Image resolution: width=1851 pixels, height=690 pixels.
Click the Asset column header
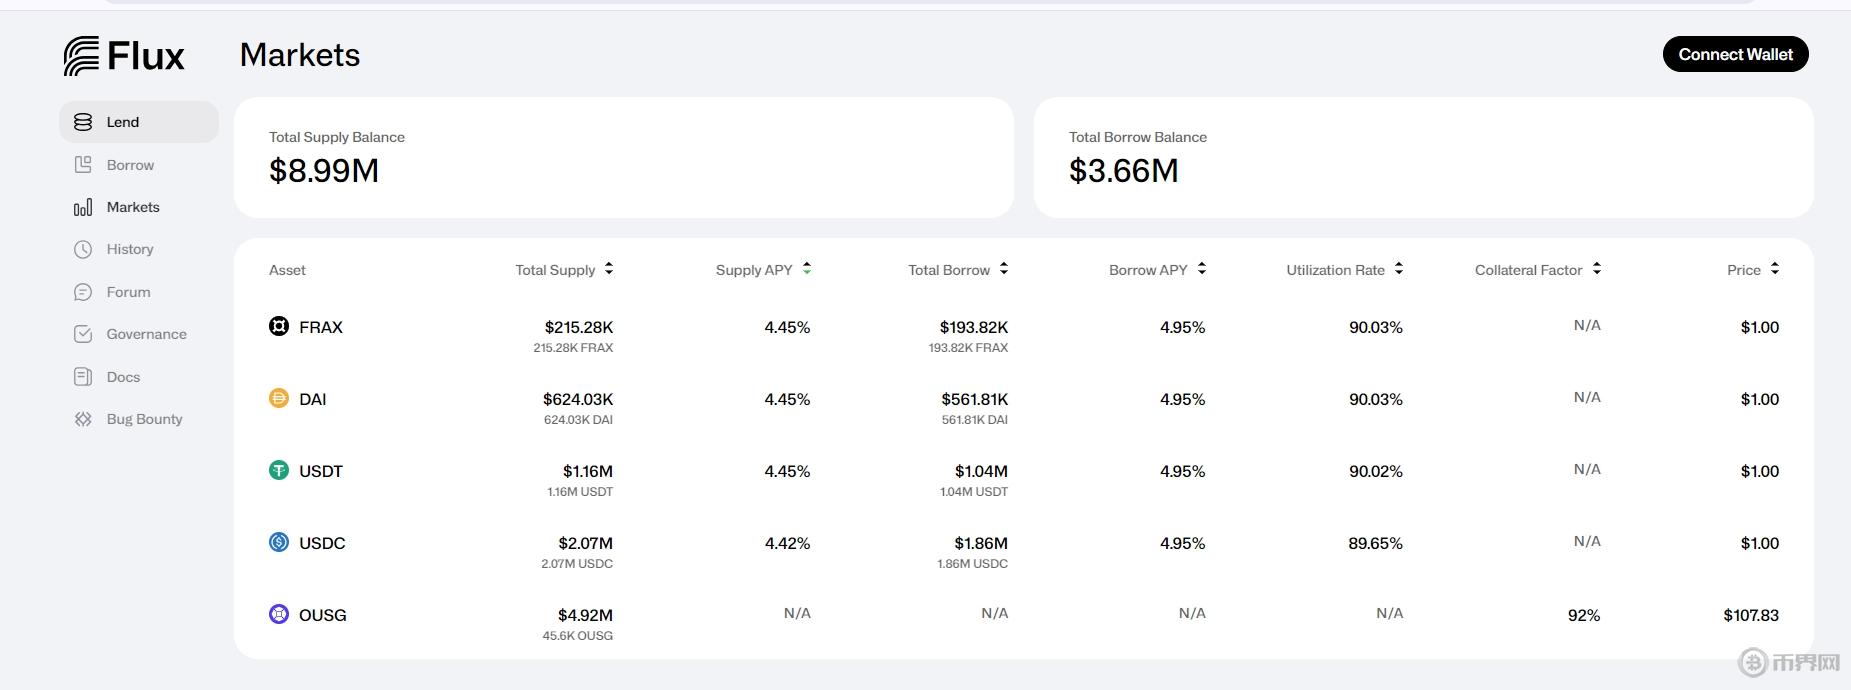click(x=287, y=270)
